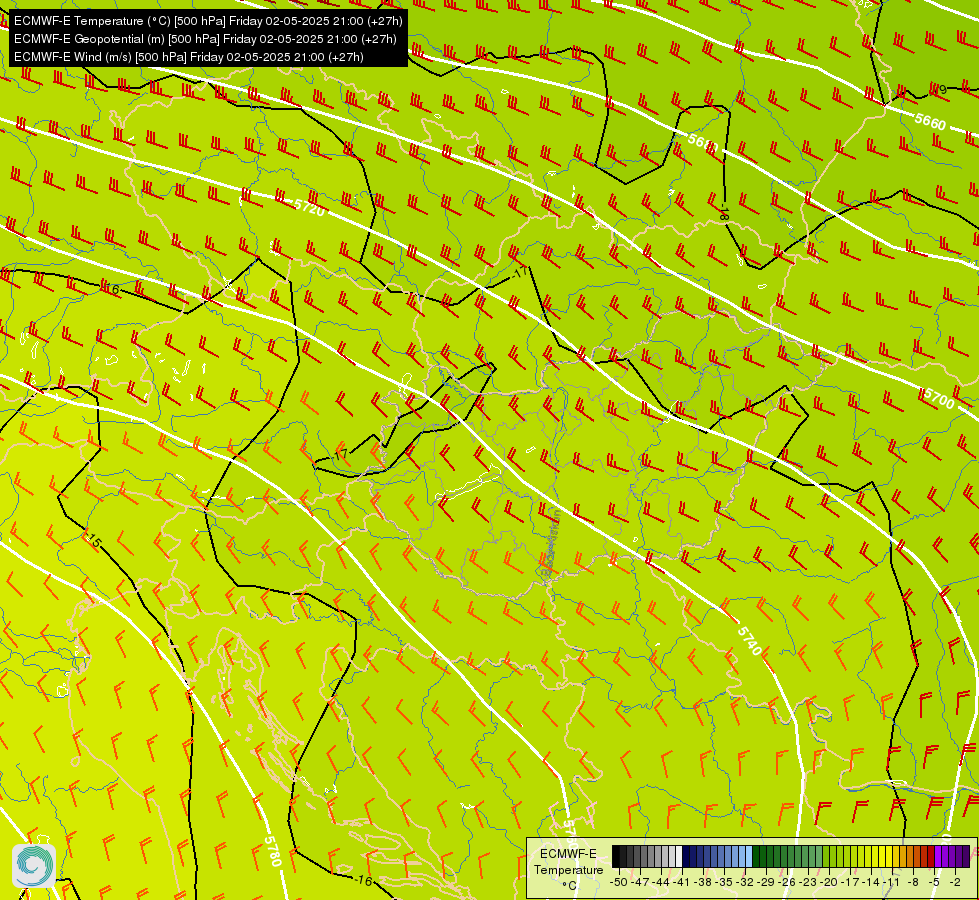
Task: Click the -32 tick label in legend
Action: (x=745, y=882)
